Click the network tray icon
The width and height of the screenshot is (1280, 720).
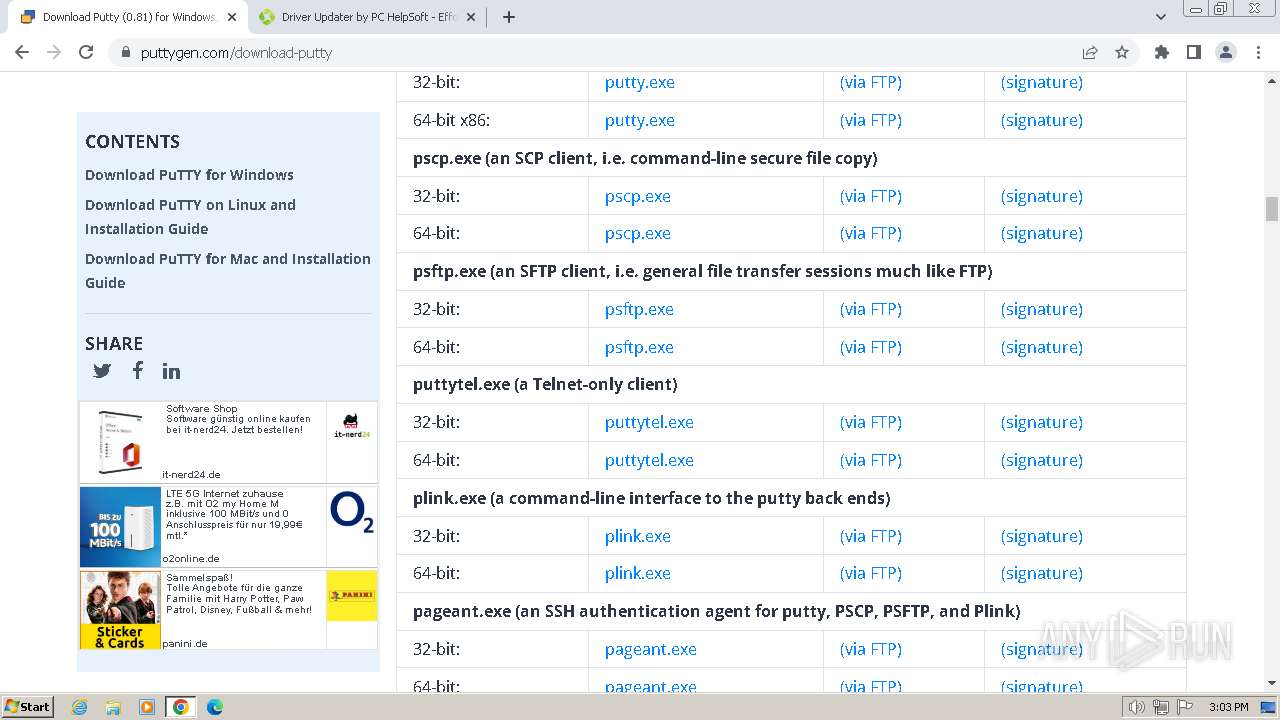pos(1161,707)
